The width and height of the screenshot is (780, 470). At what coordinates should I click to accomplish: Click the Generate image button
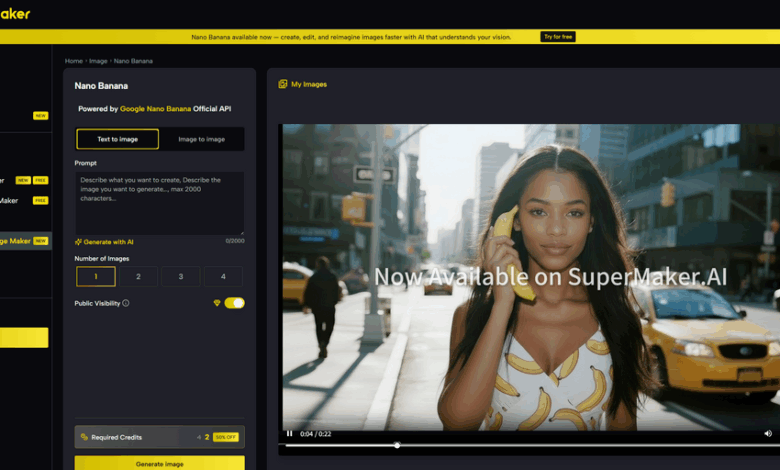(x=160, y=463)
